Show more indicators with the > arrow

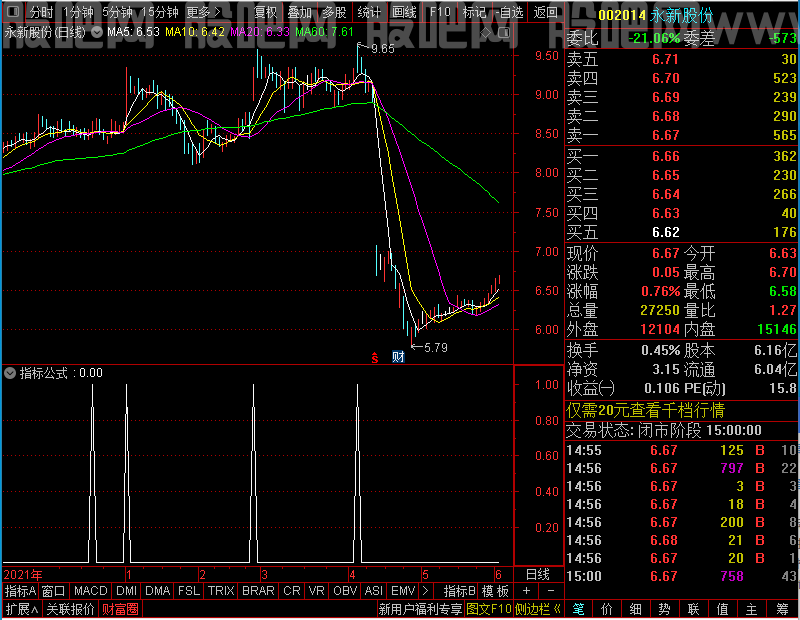coord(426,591)
